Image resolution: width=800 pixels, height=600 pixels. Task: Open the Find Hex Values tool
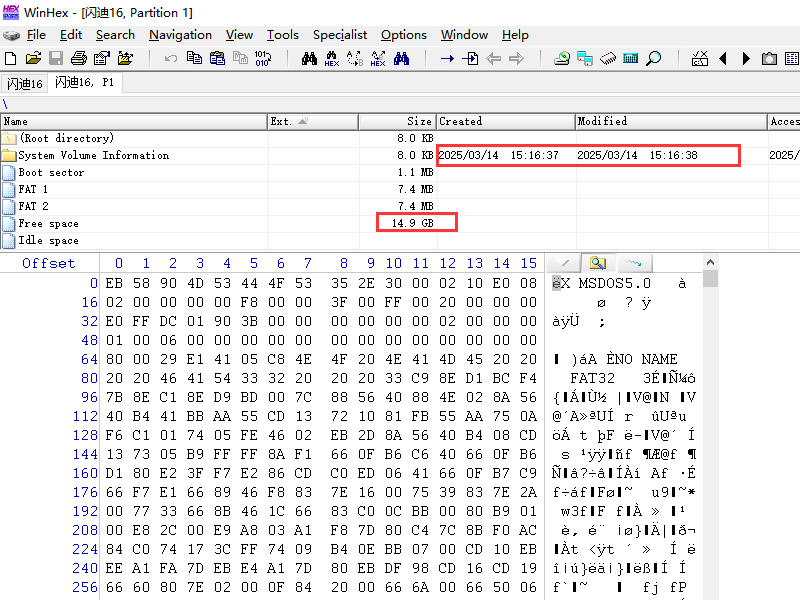click(x=332, y=59)
